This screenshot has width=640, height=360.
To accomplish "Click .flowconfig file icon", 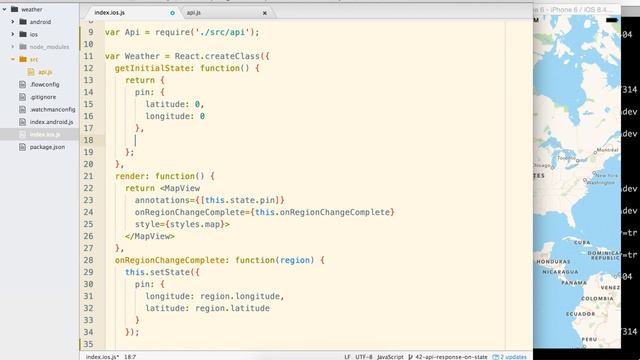I will (22, 84).
